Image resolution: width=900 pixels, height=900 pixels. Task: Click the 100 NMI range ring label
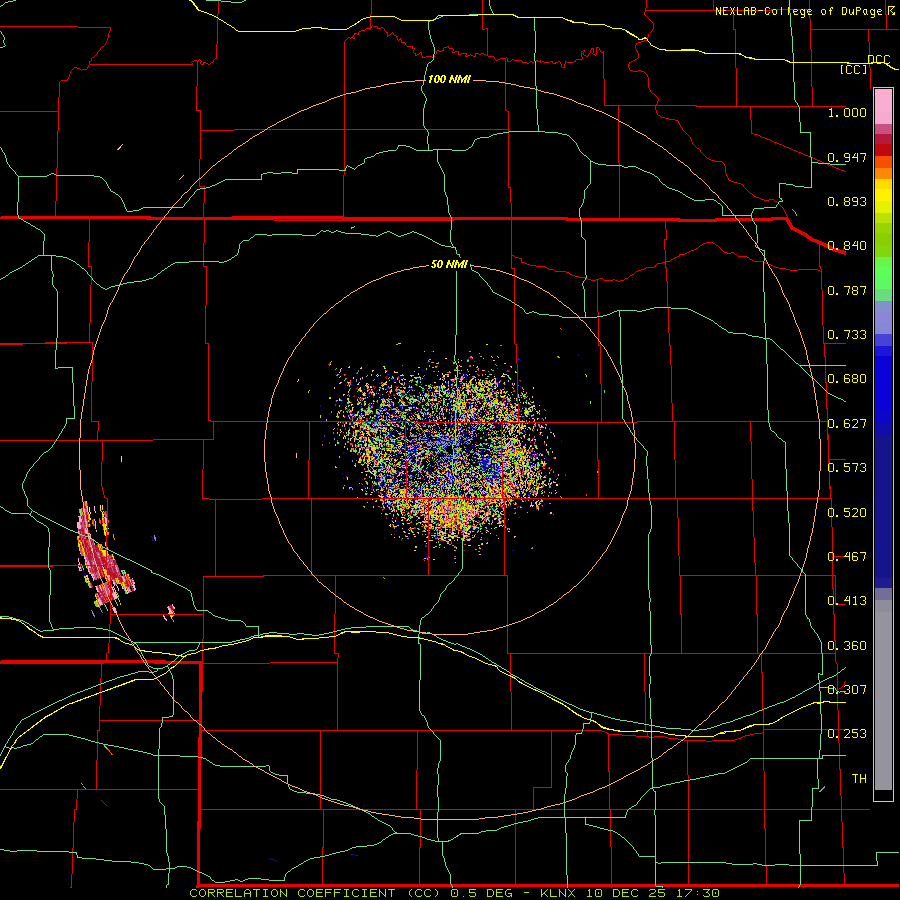pos(449,79)
